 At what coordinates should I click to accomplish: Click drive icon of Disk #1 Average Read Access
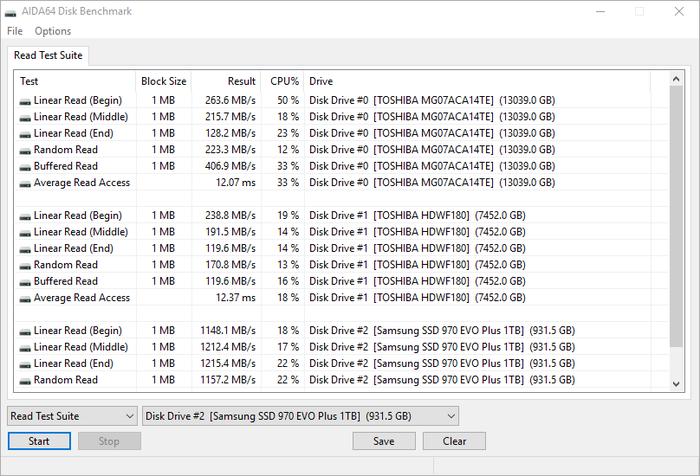coord(25,300)
